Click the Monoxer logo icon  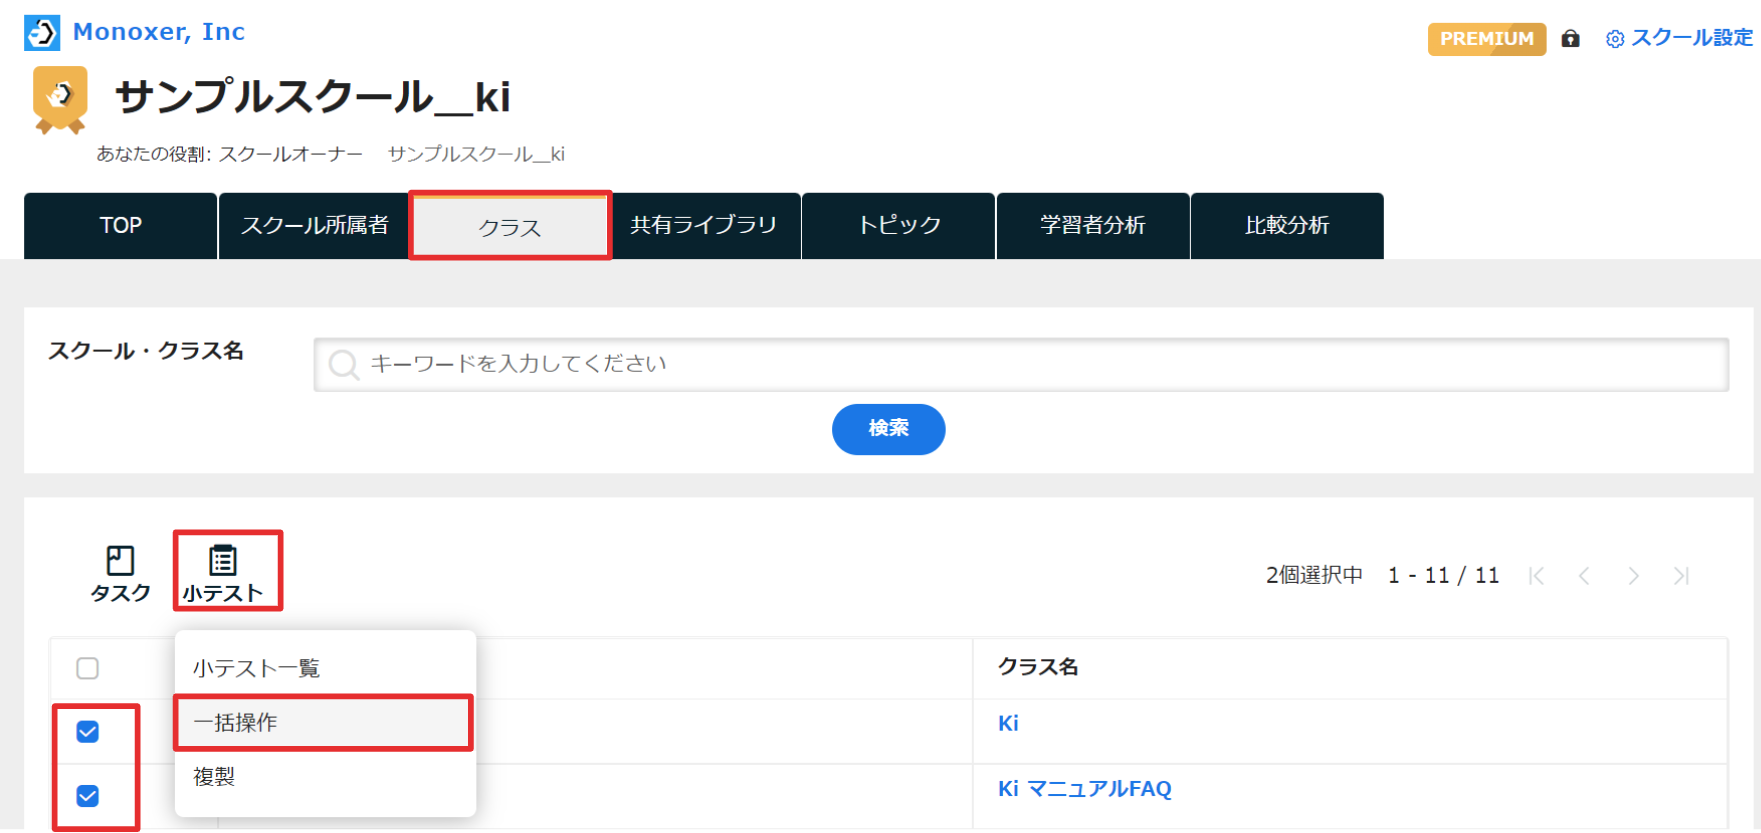[x=42, y=33]
